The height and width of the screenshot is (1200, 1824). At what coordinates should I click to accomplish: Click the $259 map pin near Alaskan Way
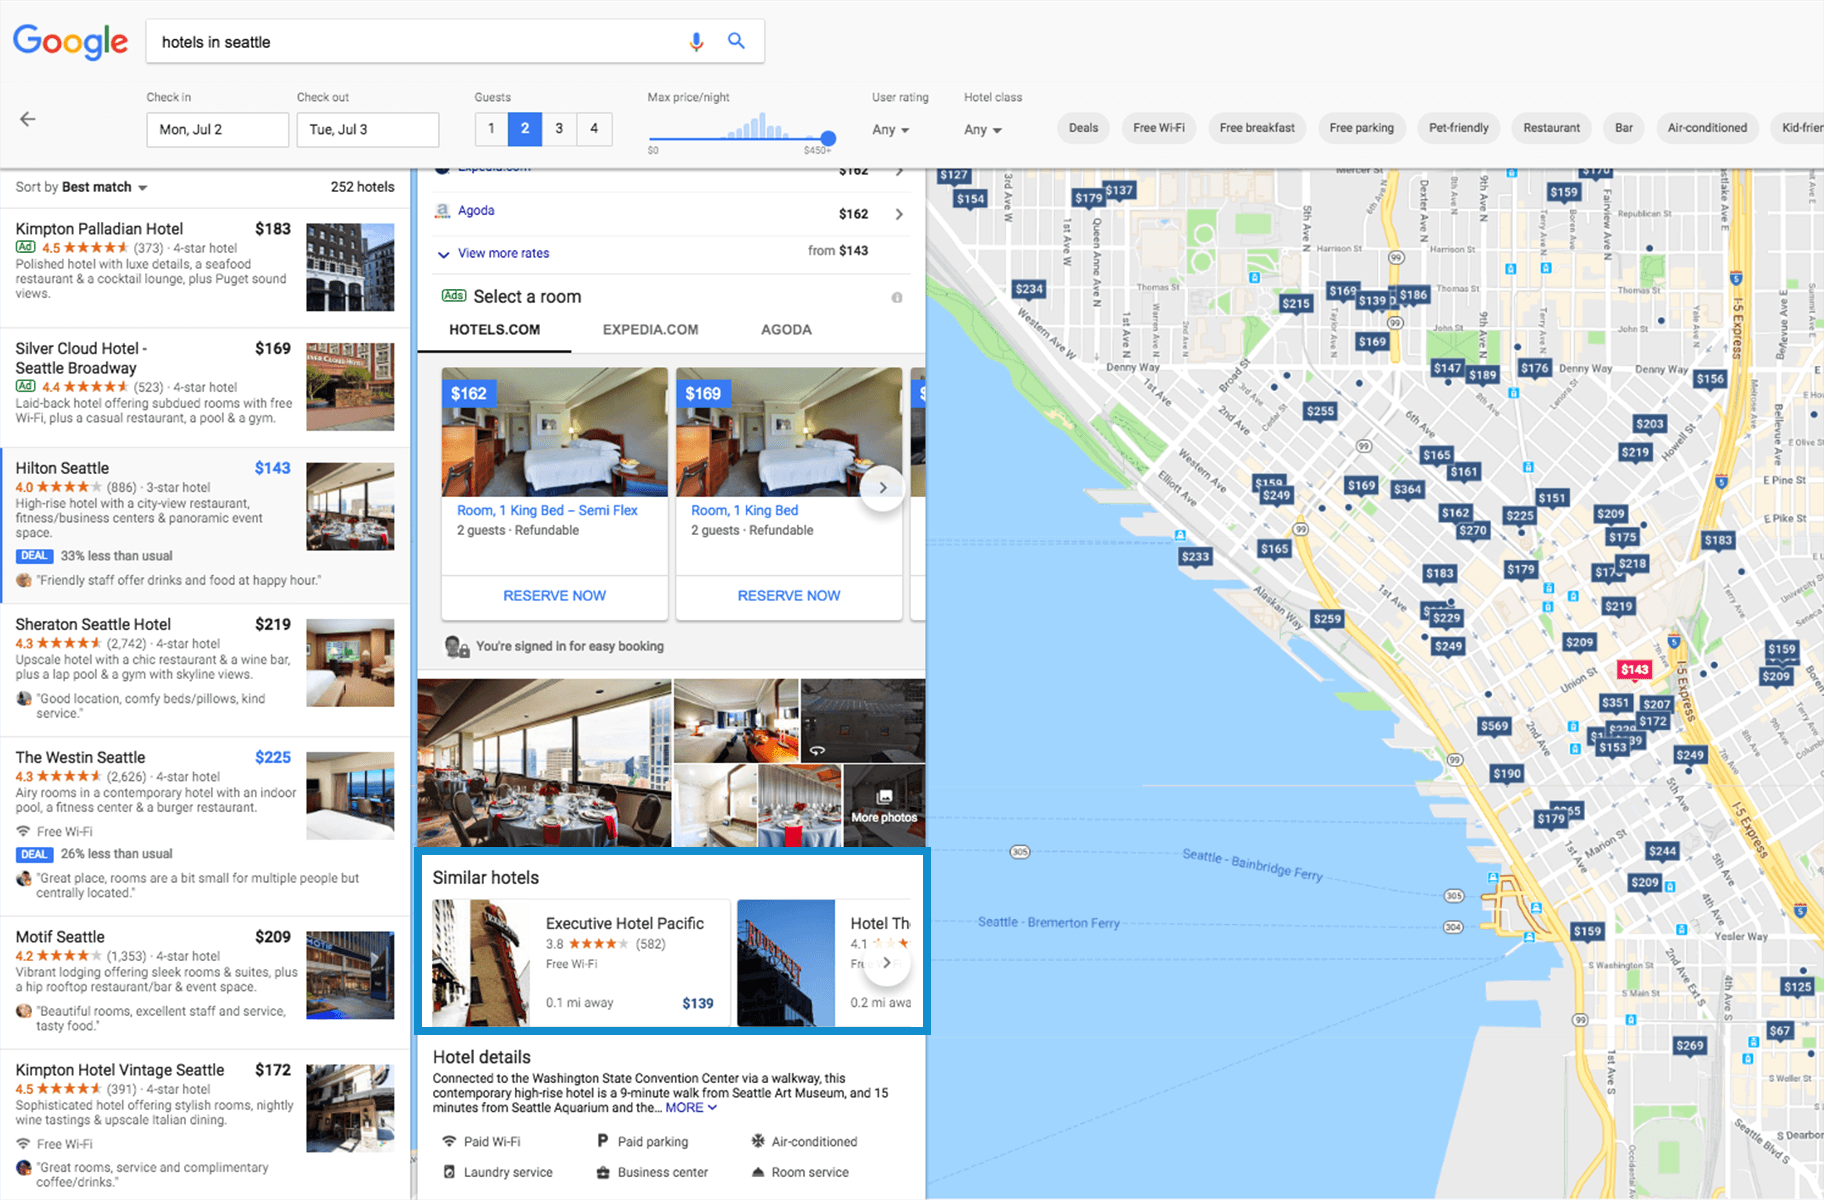coord(1327,619)
